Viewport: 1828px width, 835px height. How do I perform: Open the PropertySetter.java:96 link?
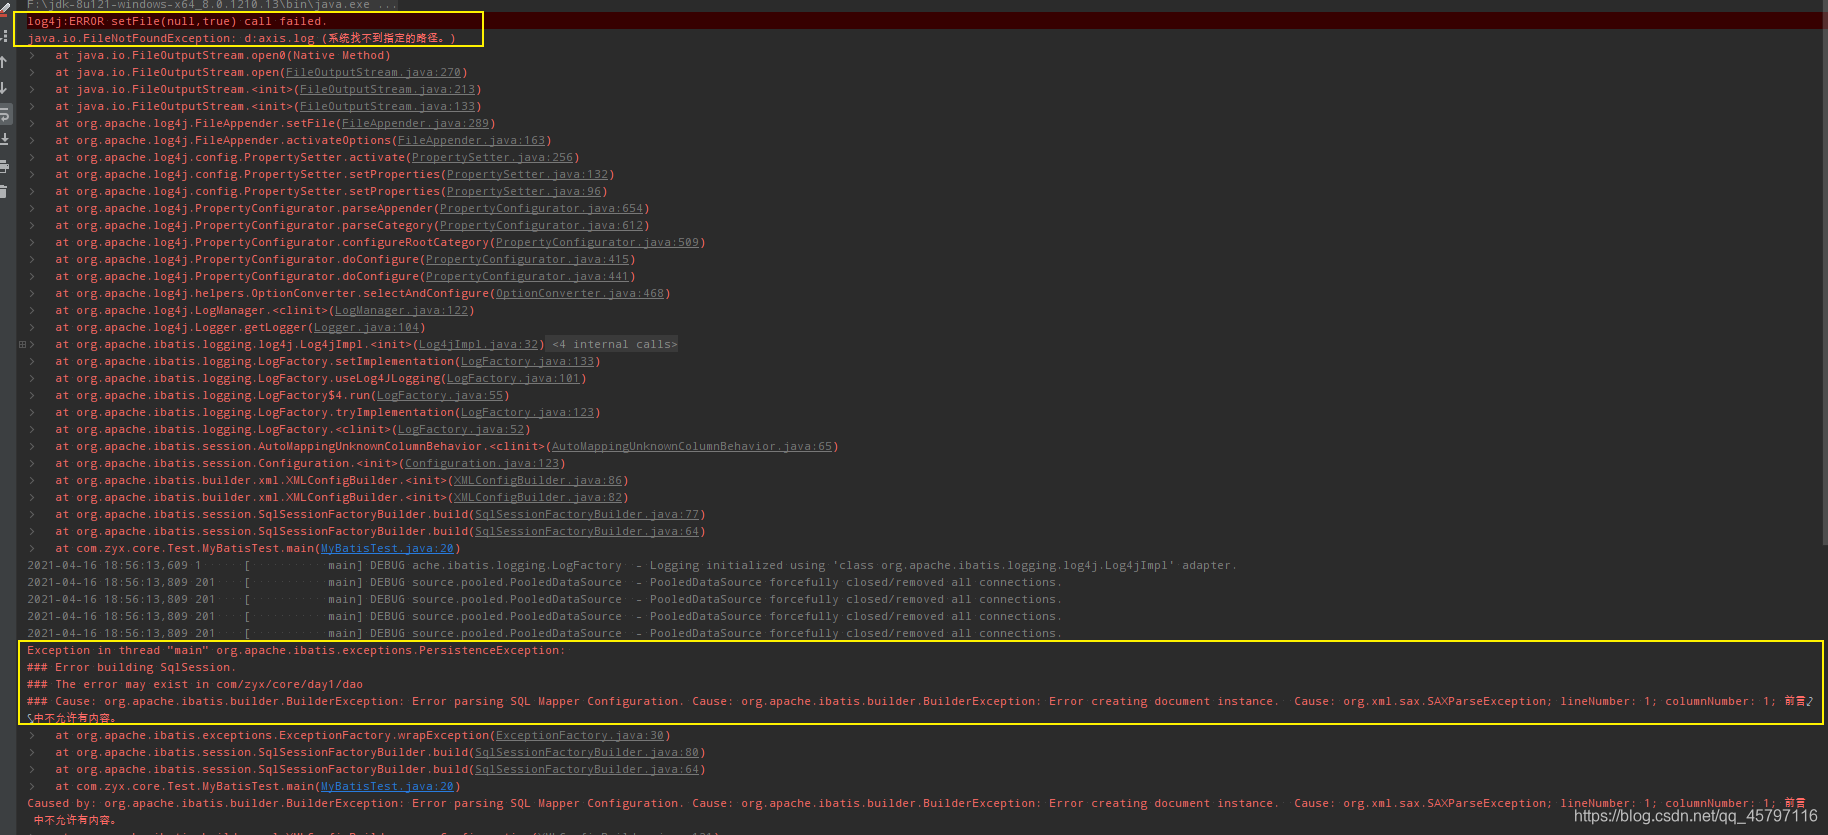click(x=524, y=192)
